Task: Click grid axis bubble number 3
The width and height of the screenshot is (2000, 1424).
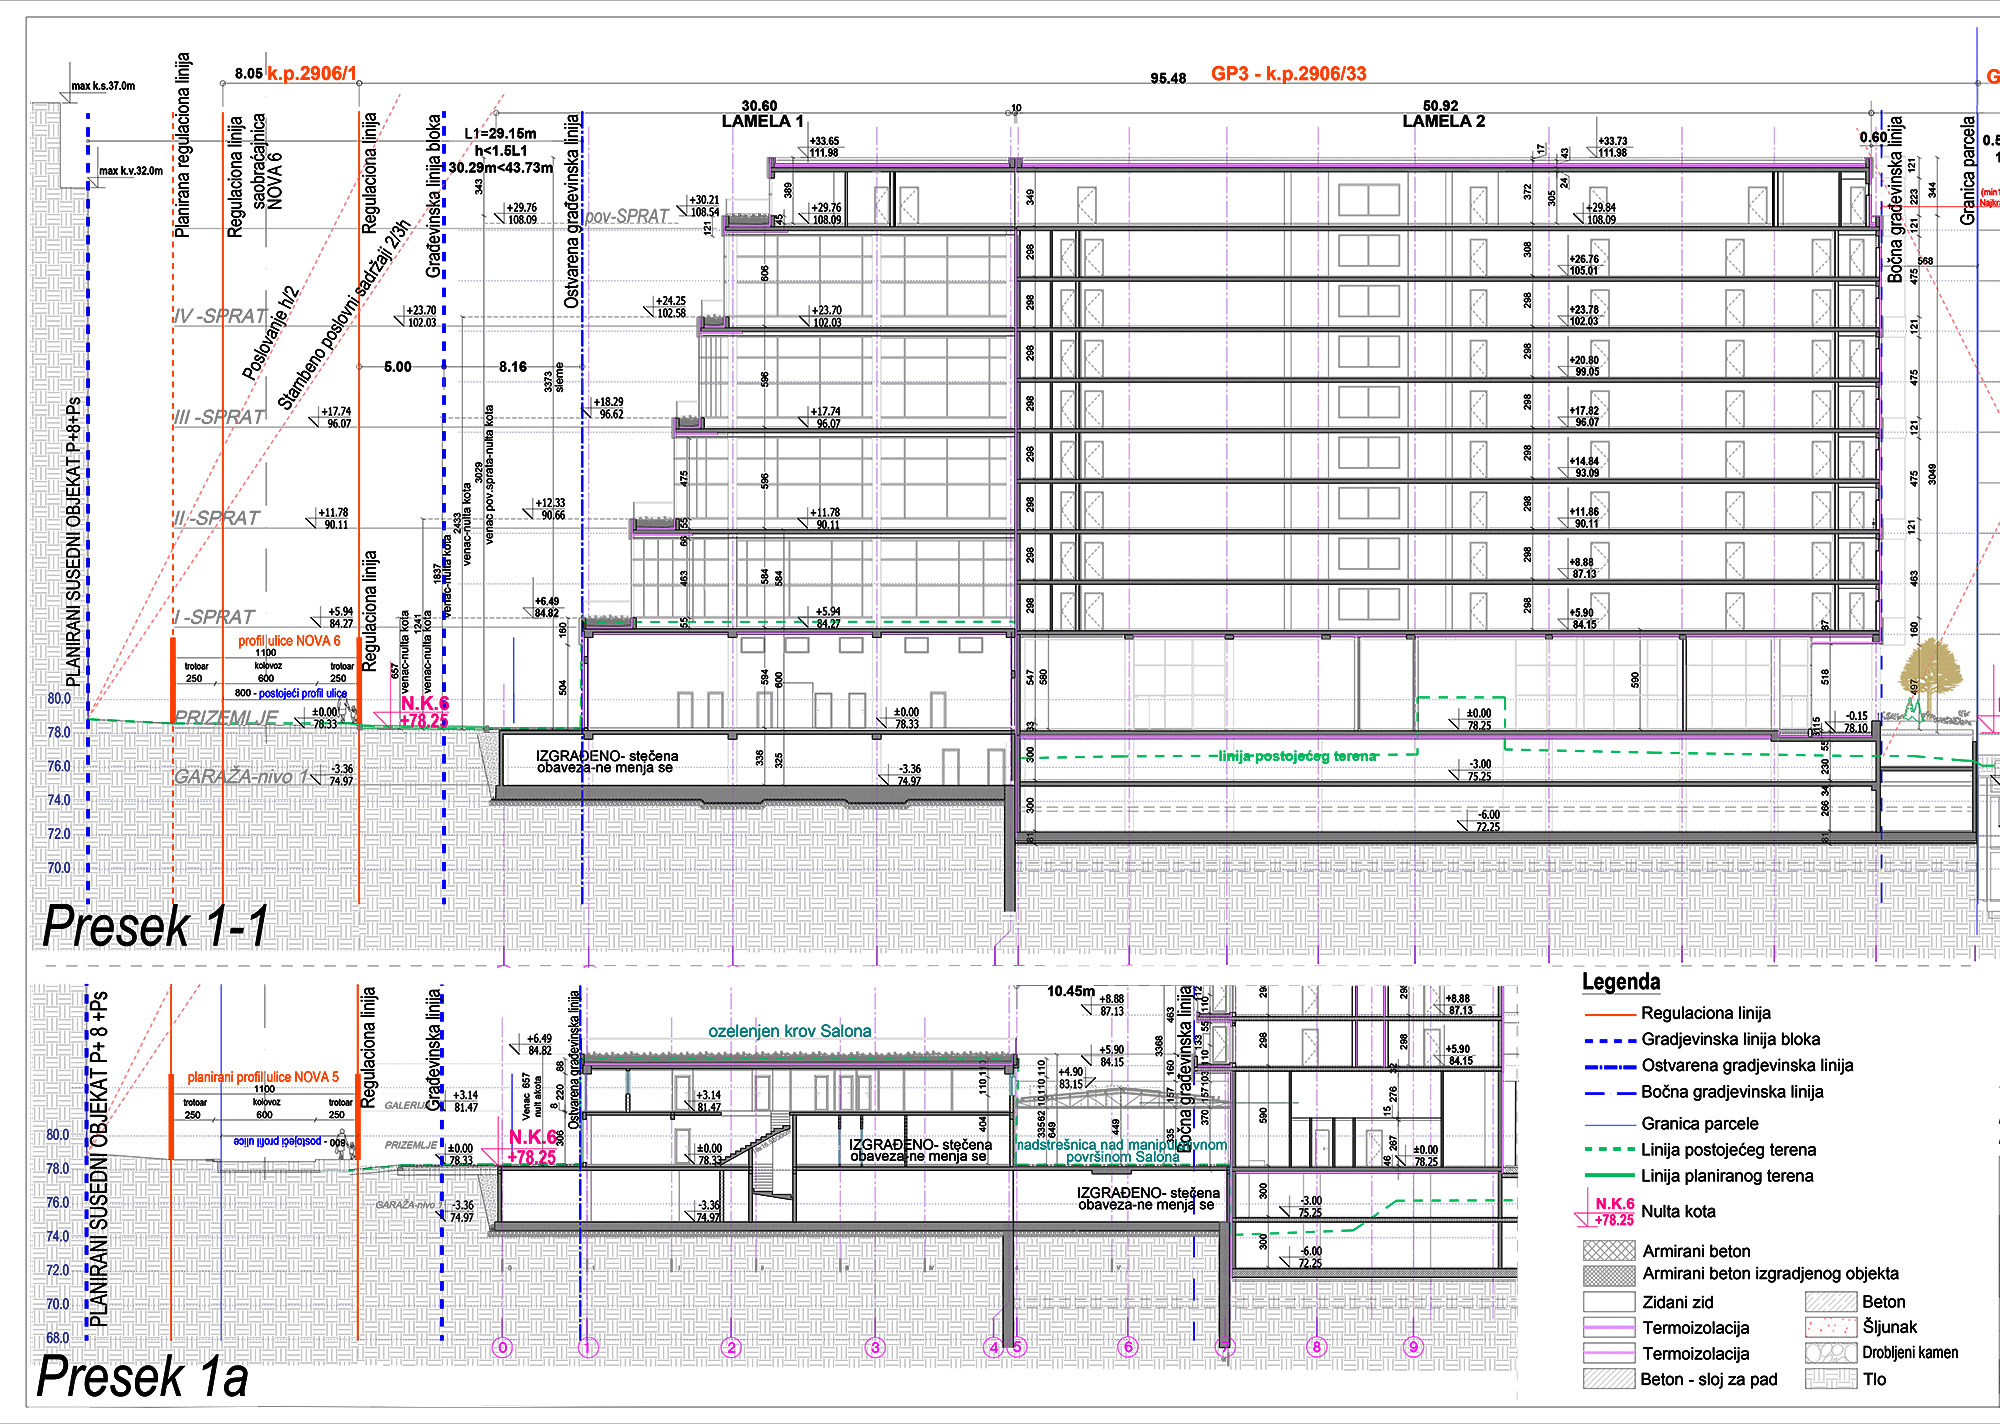Action: (x=875, y=1347)
